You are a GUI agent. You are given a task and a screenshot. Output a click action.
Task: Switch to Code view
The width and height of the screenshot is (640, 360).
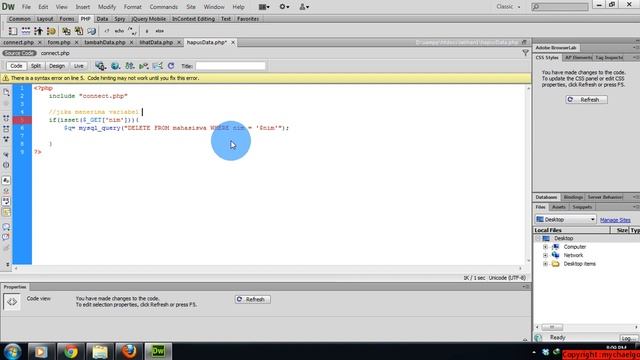point(16,66)
